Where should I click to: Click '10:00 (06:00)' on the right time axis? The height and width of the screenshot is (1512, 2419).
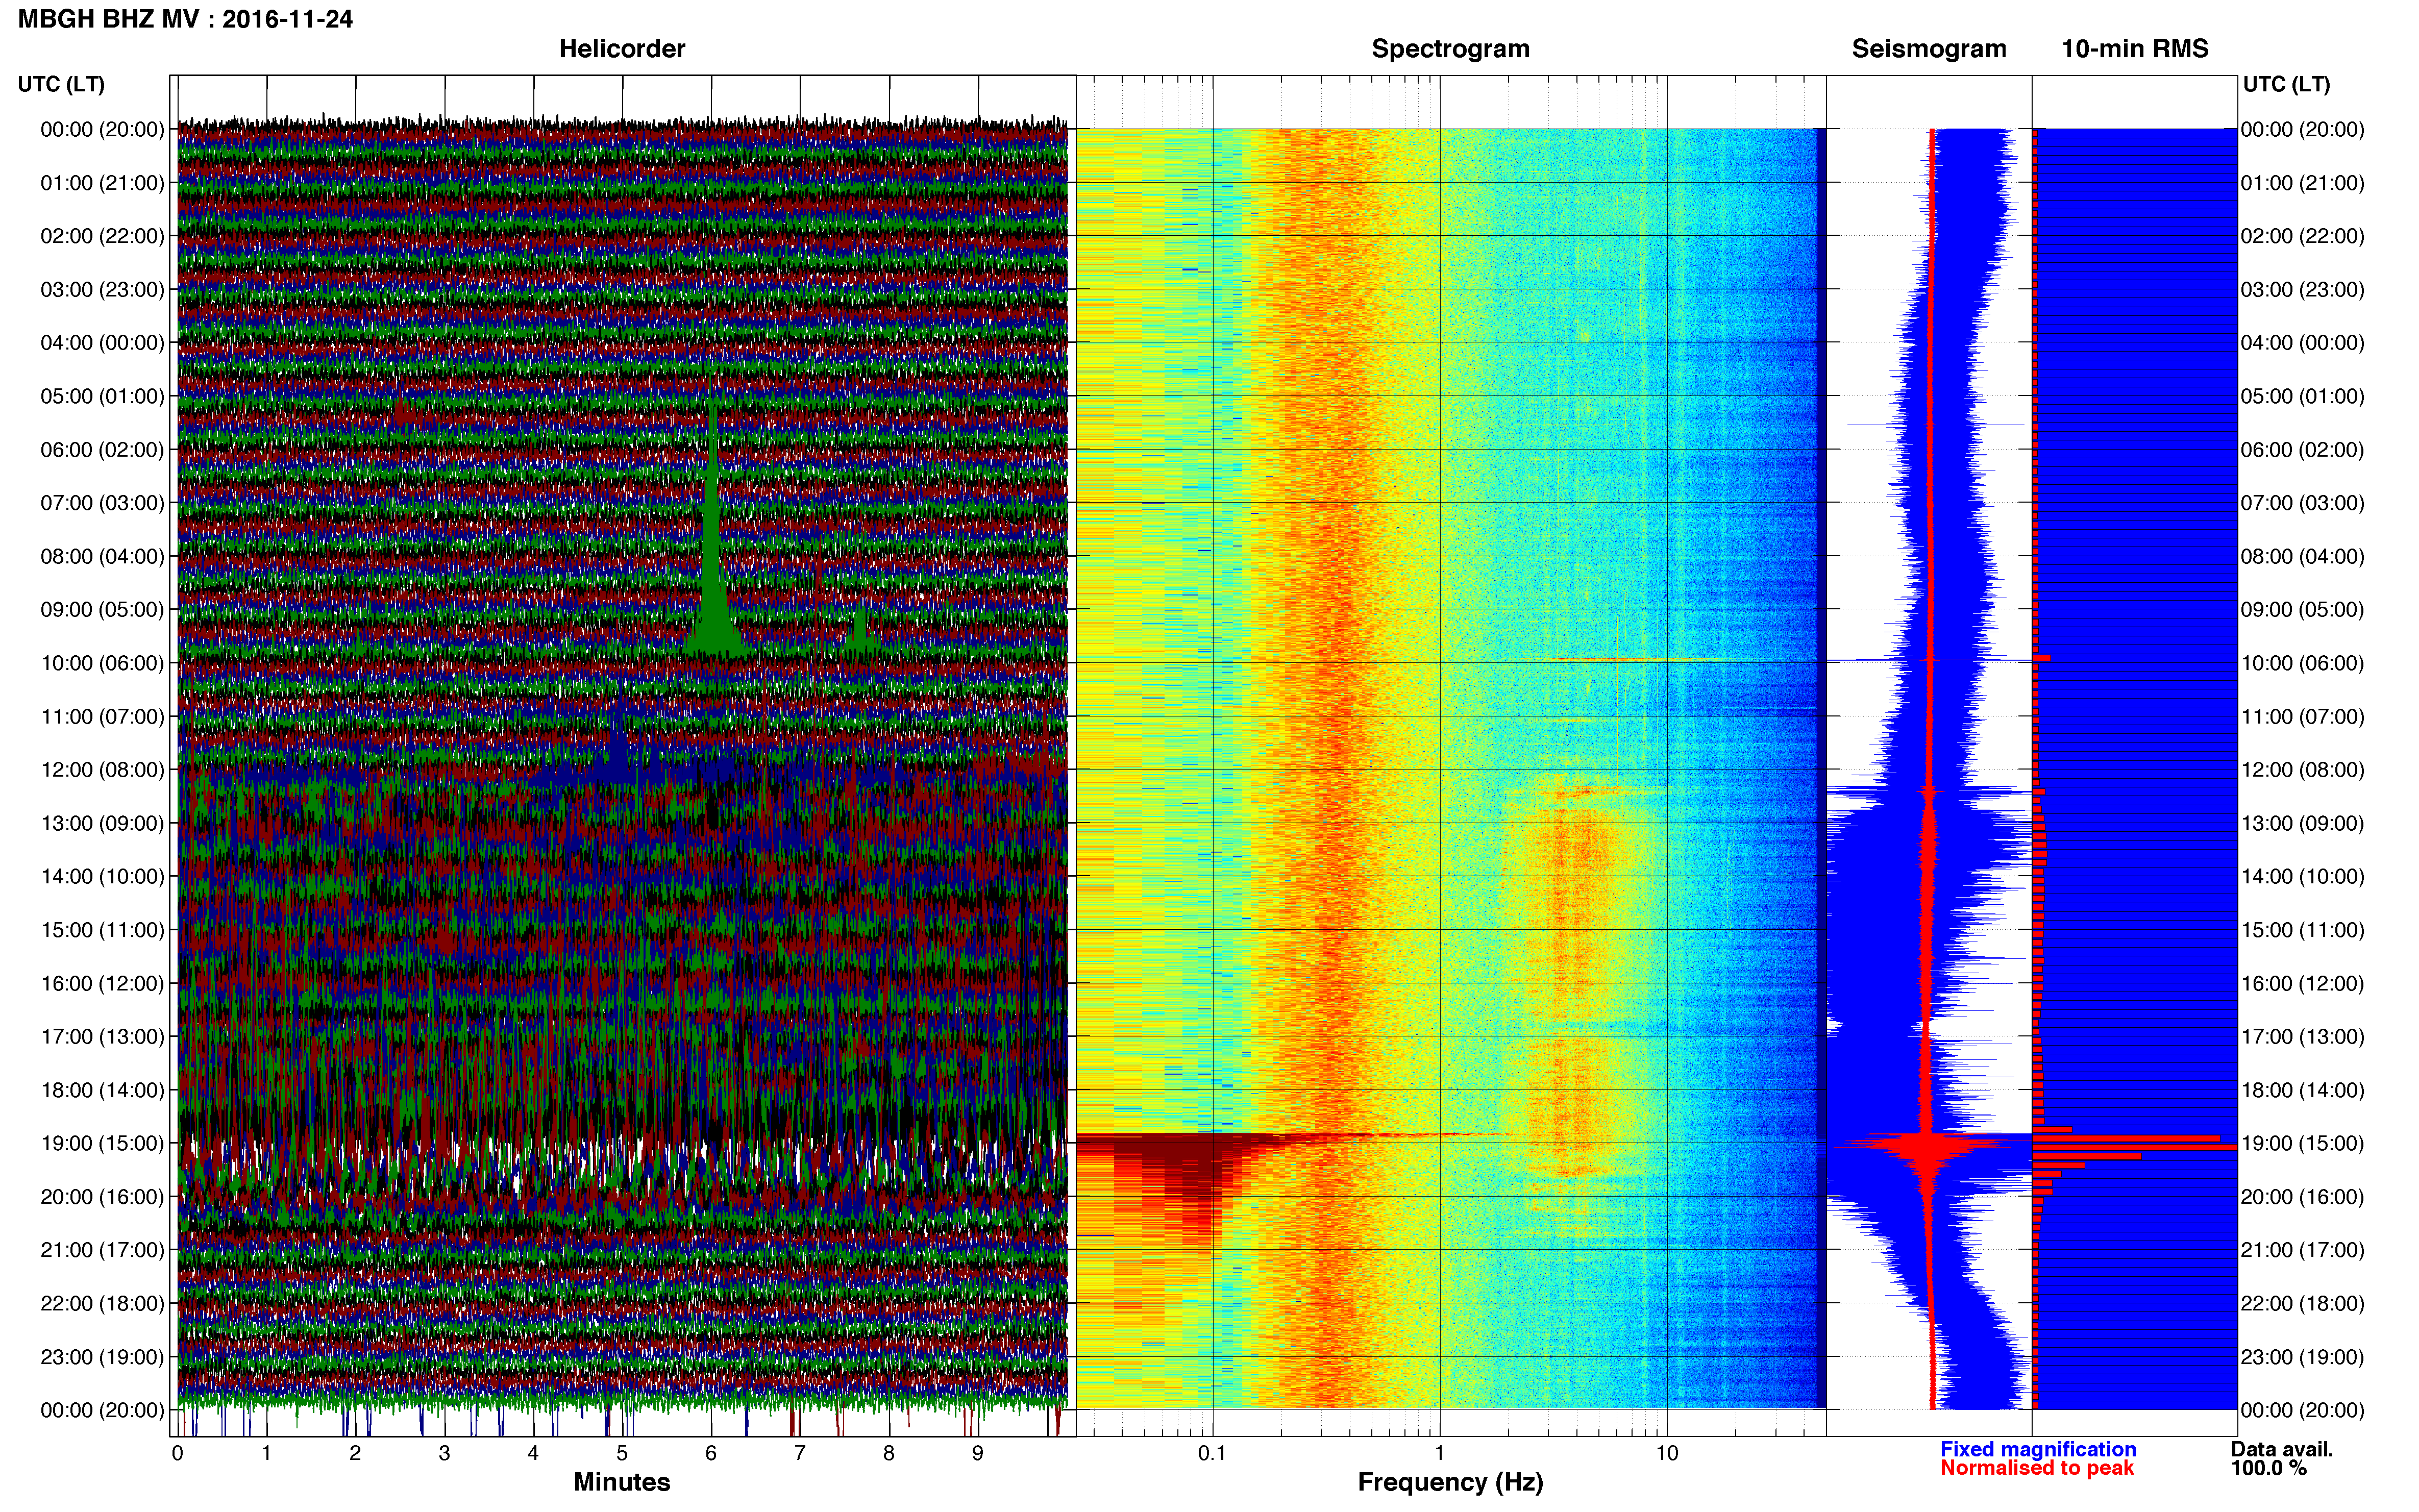coord(2303,663)
